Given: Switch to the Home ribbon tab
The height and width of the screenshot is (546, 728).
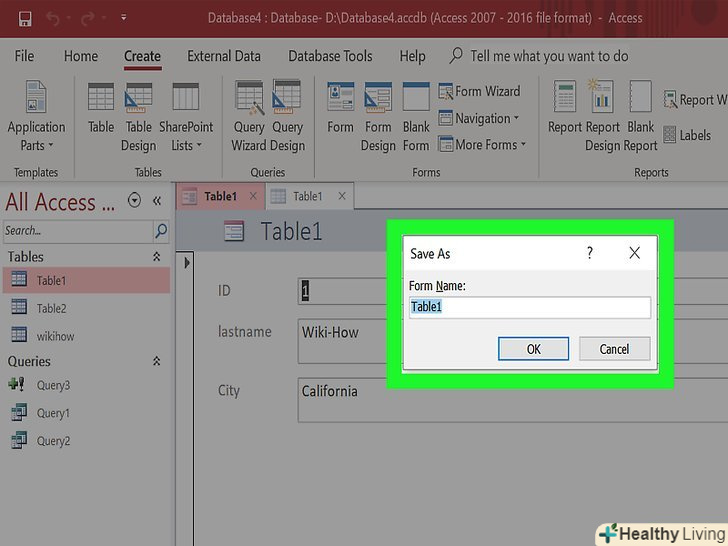Looking at the screenshot, I should click(81, 56).
